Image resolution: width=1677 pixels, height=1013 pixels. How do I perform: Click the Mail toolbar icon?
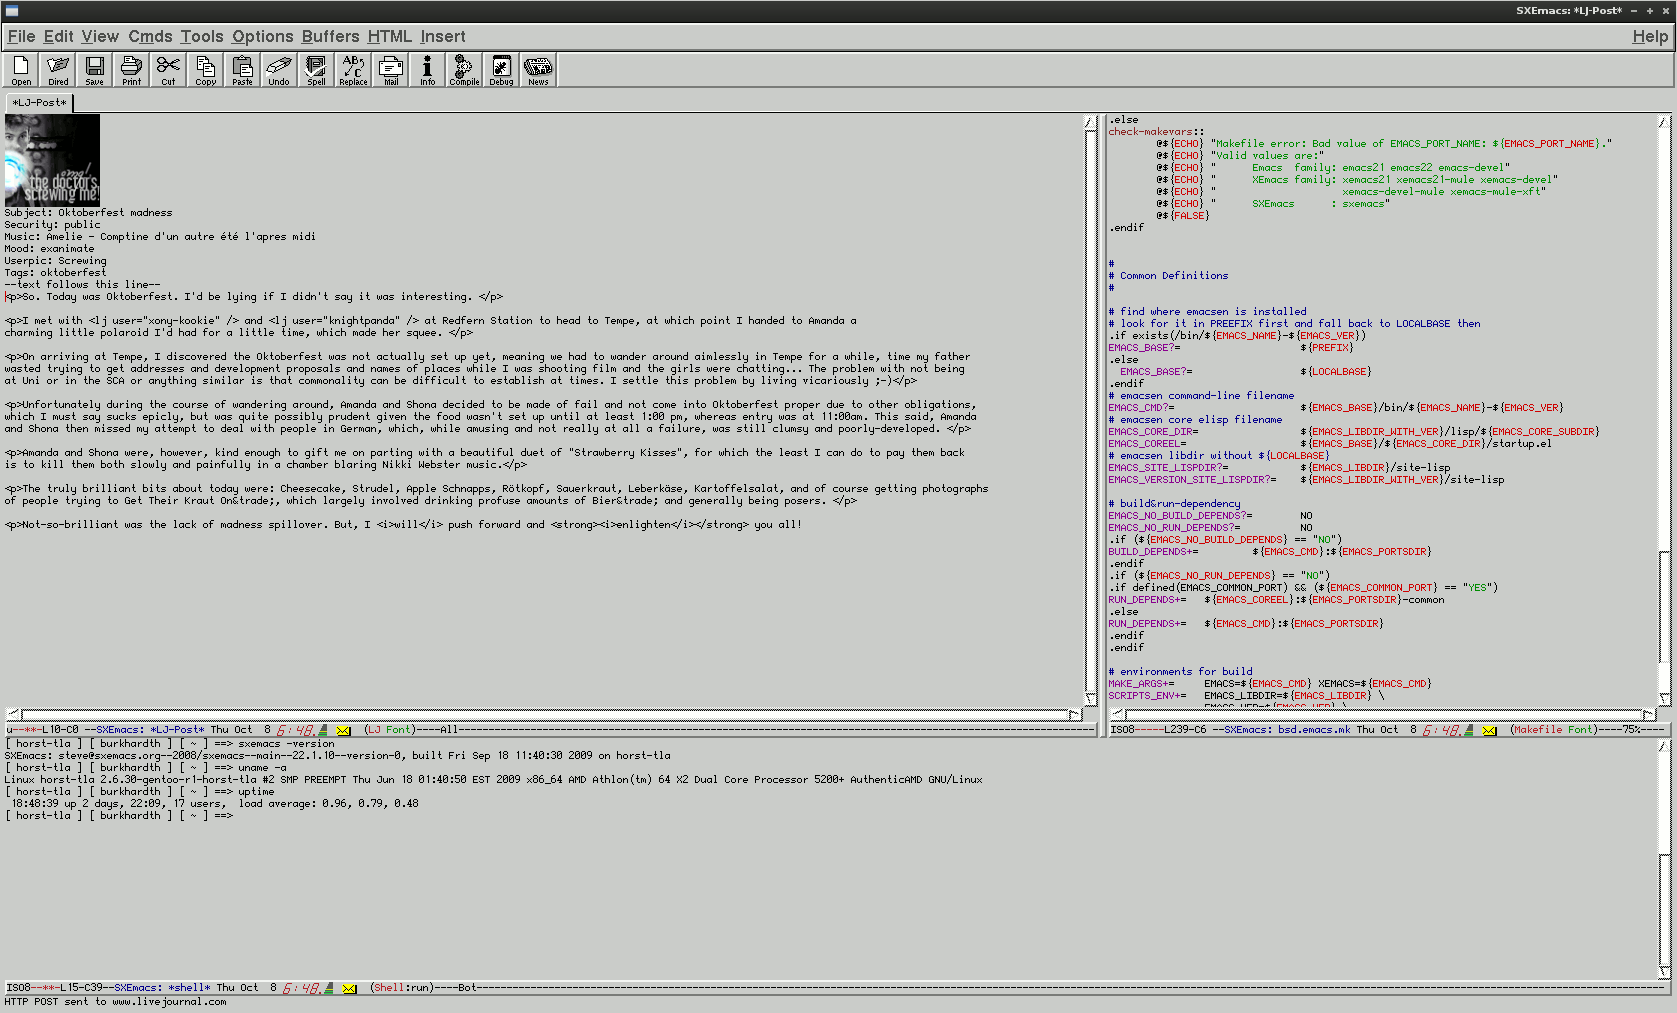pos(391,70)
